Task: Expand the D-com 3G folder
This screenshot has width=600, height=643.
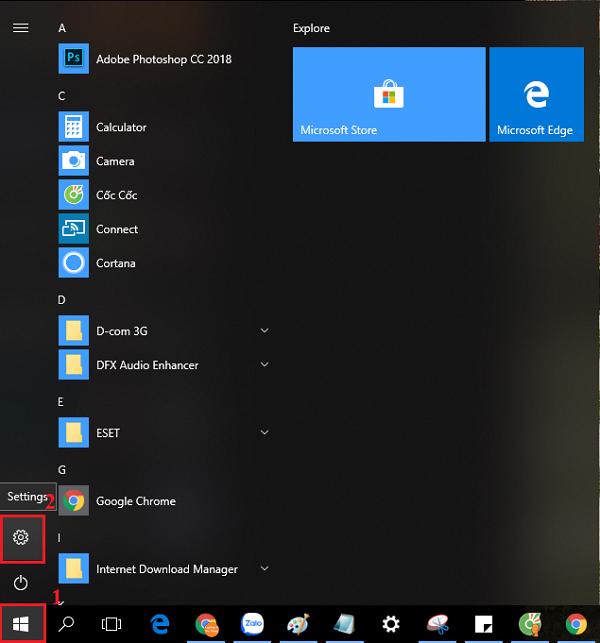Action: [x=264, y=331]
